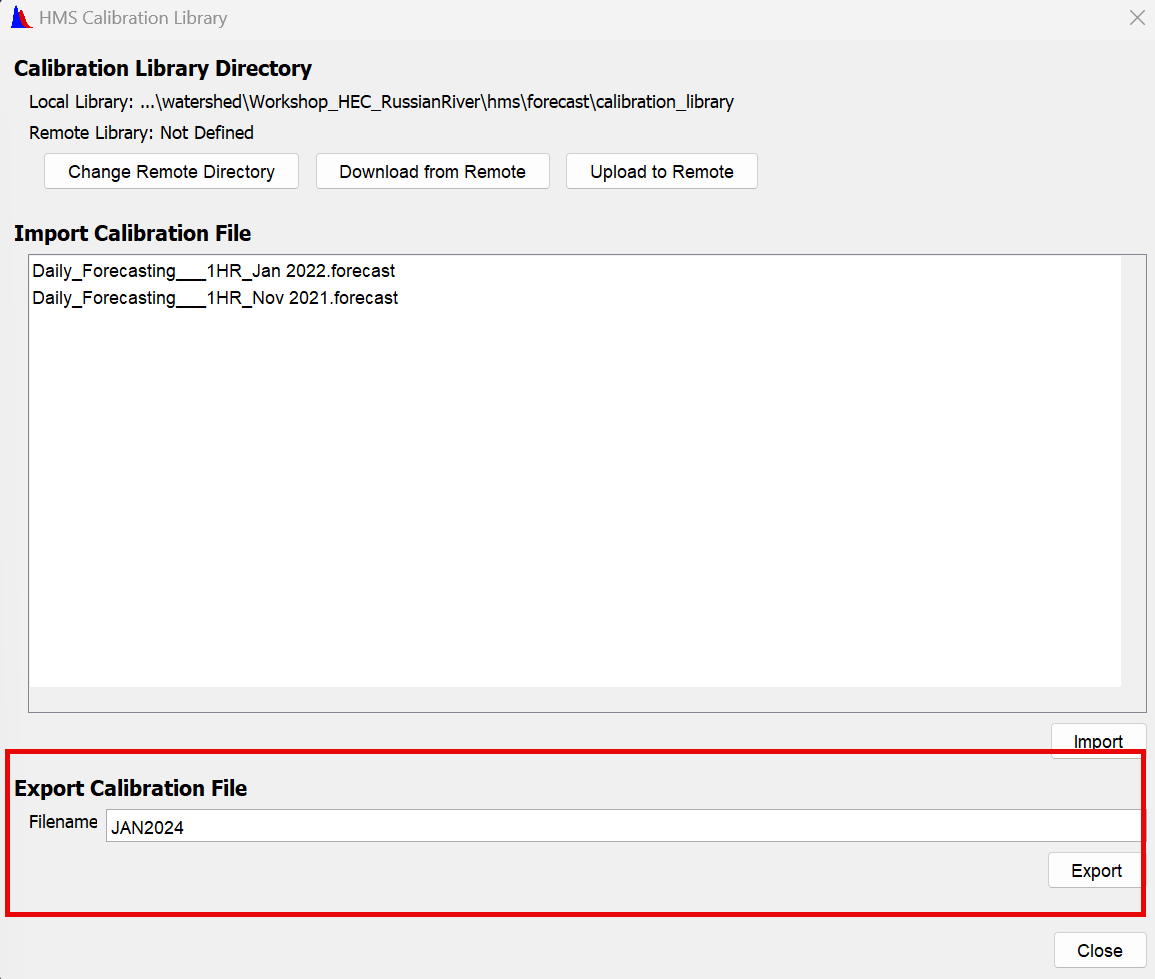Click Upload to Remote
The image size is (1155, 979).
coord(661,171)
